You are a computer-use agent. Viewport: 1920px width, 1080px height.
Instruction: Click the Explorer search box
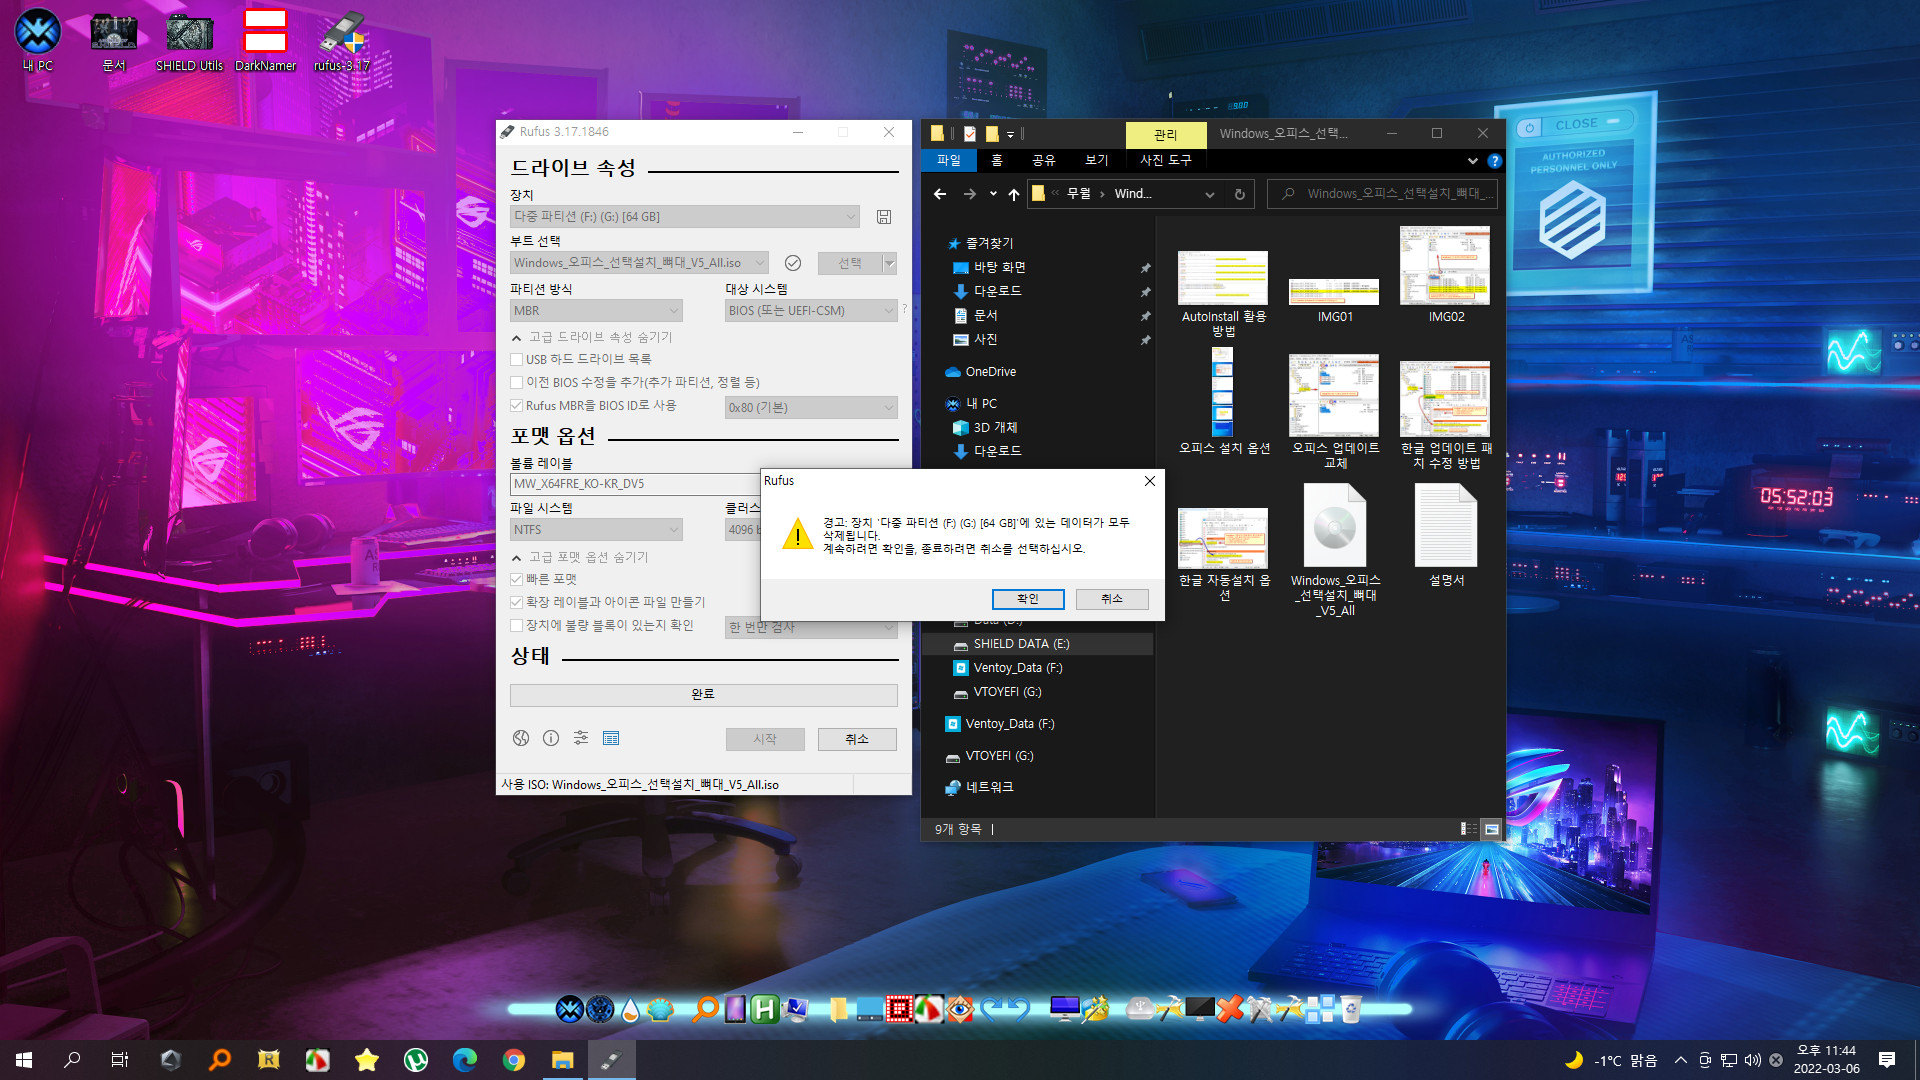(1383, 194)
